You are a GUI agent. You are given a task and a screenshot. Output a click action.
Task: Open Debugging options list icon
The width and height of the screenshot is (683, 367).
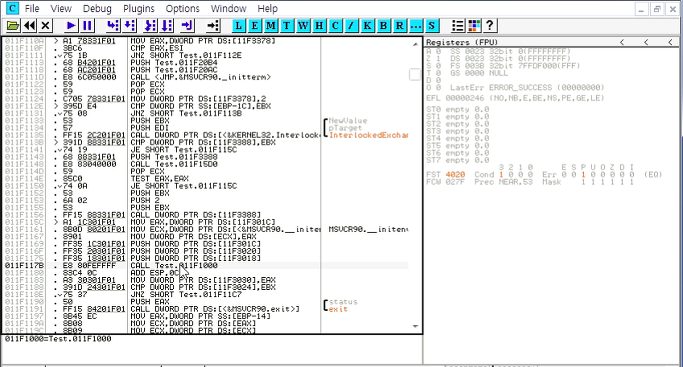458,26
